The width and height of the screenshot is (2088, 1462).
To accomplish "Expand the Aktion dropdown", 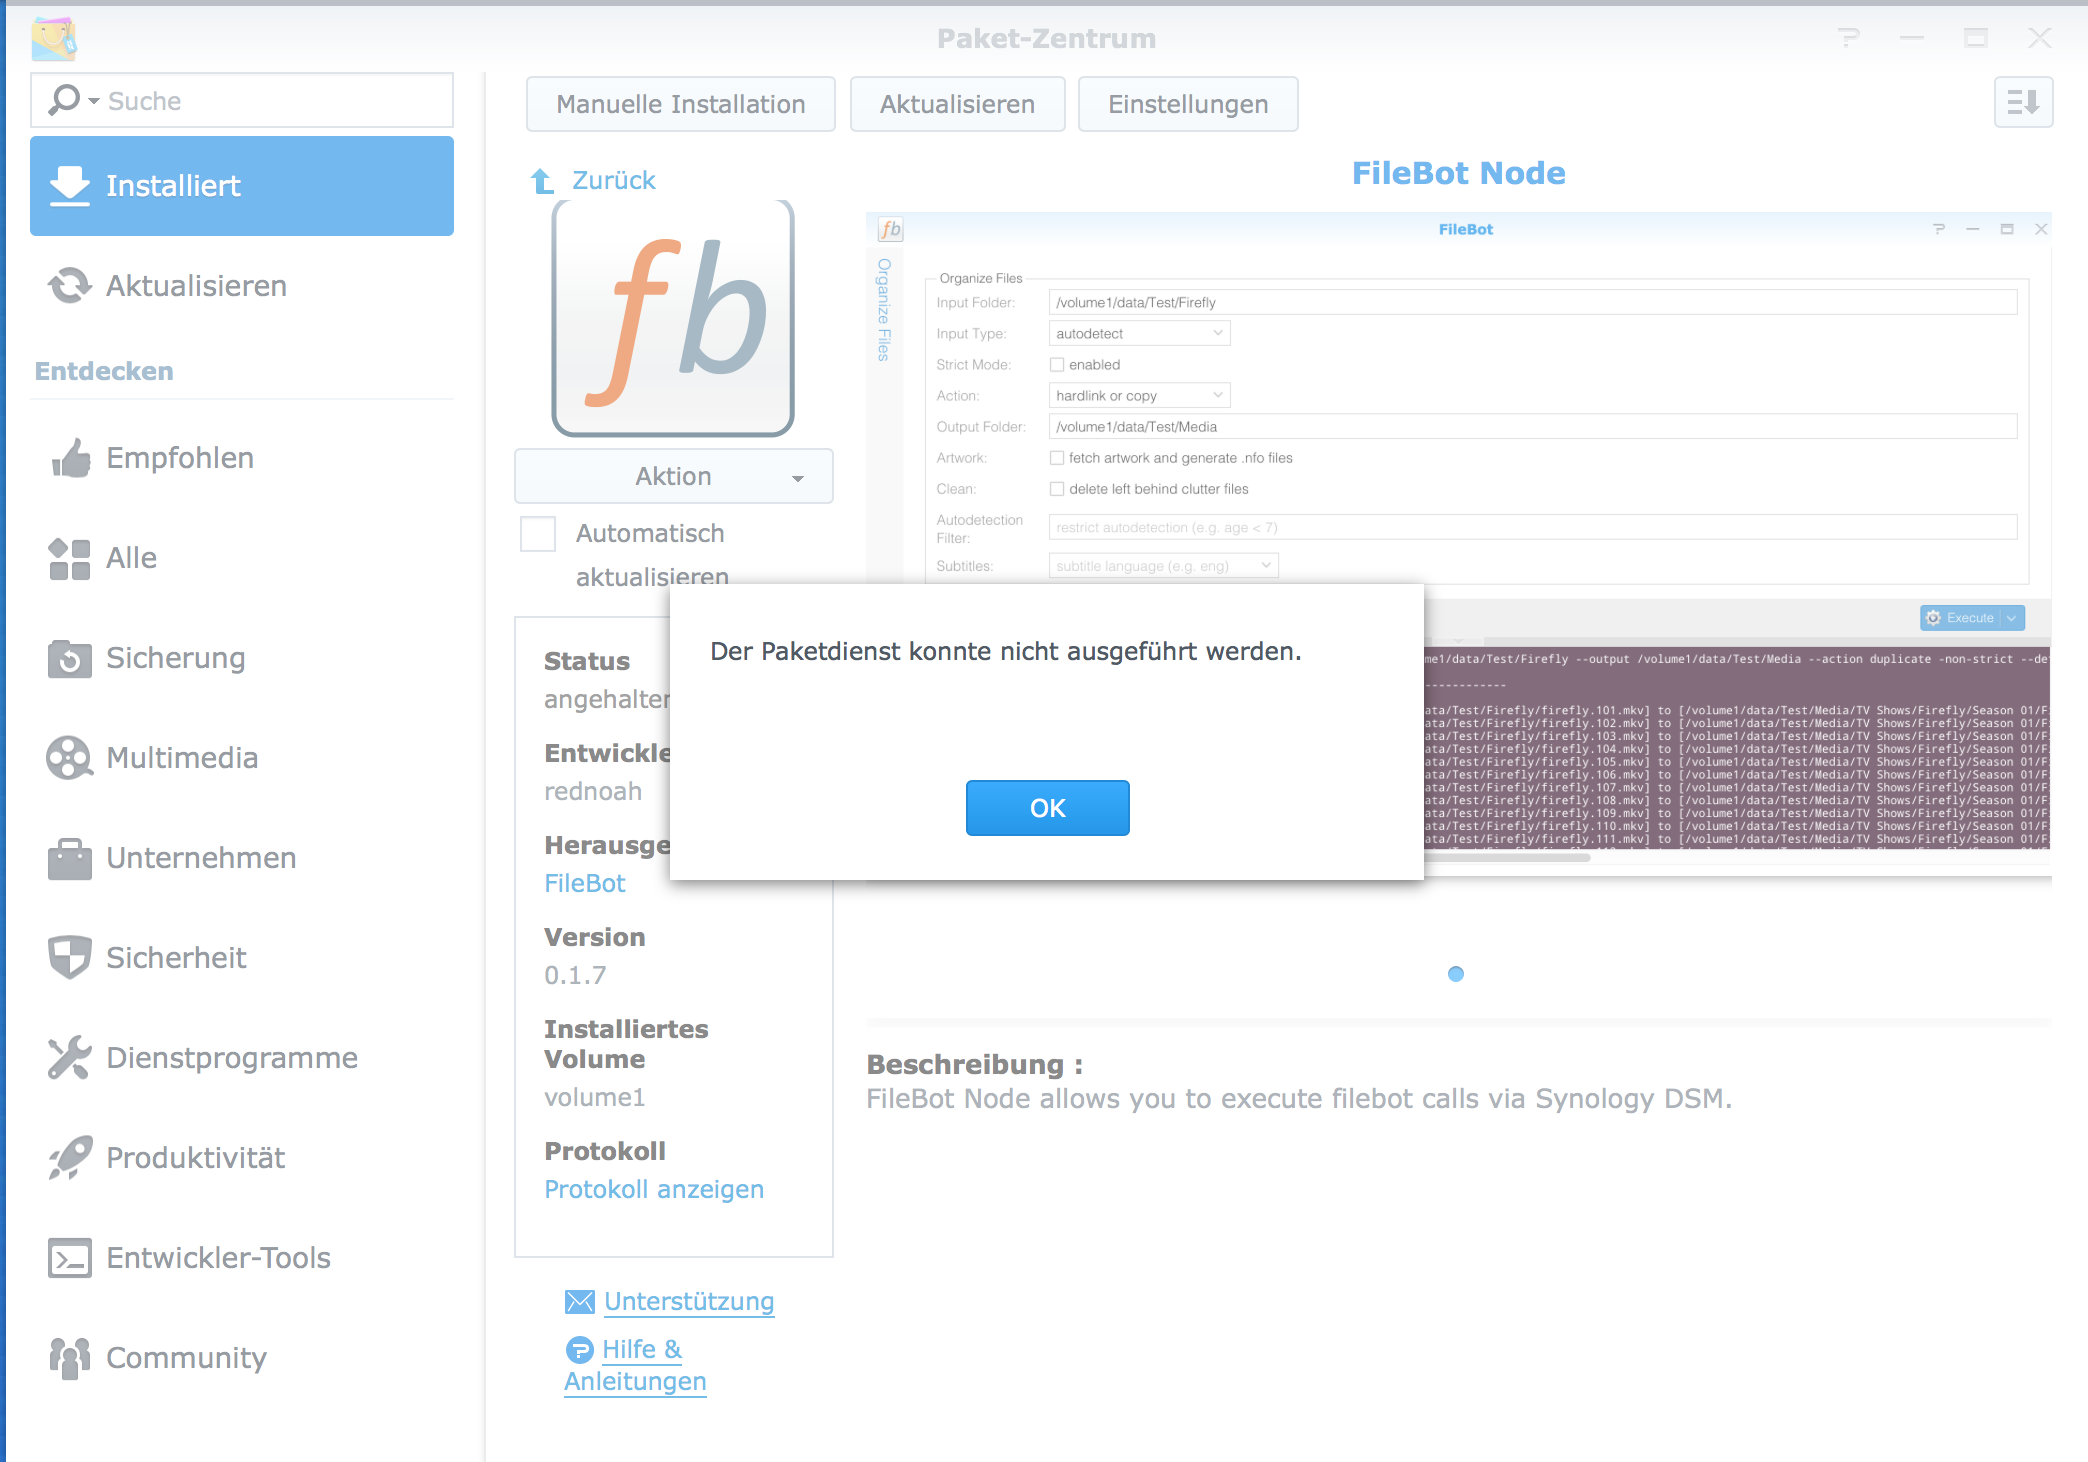I will [x=673, y=476].
